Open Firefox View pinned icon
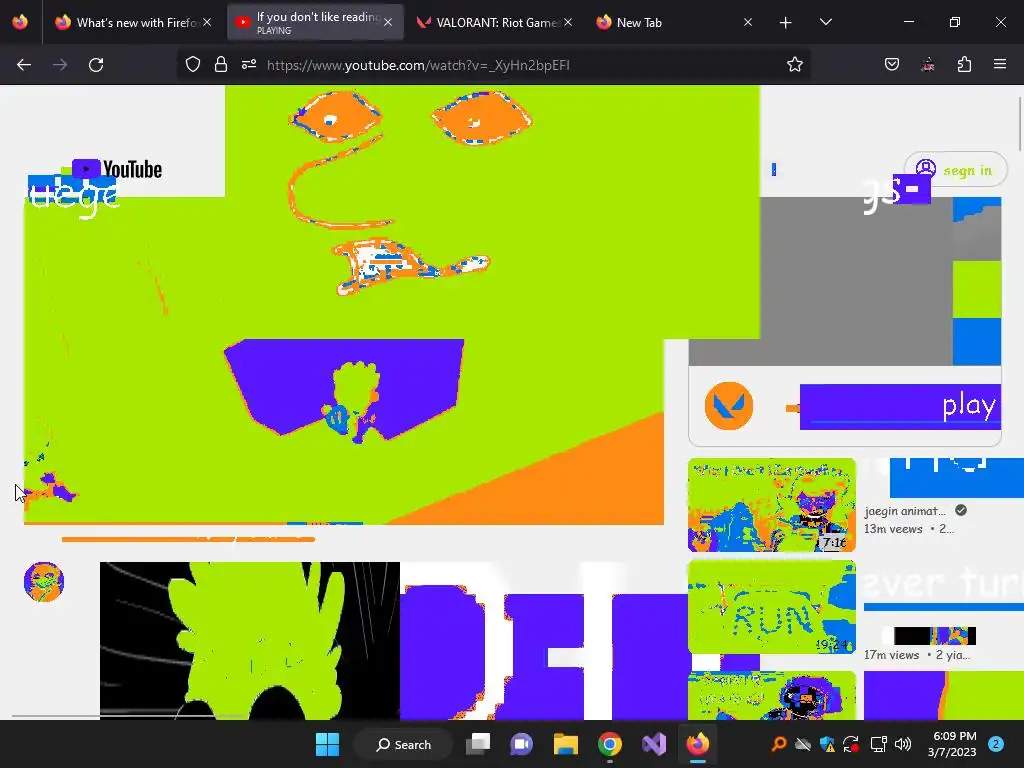 click(x=20, y=22)
